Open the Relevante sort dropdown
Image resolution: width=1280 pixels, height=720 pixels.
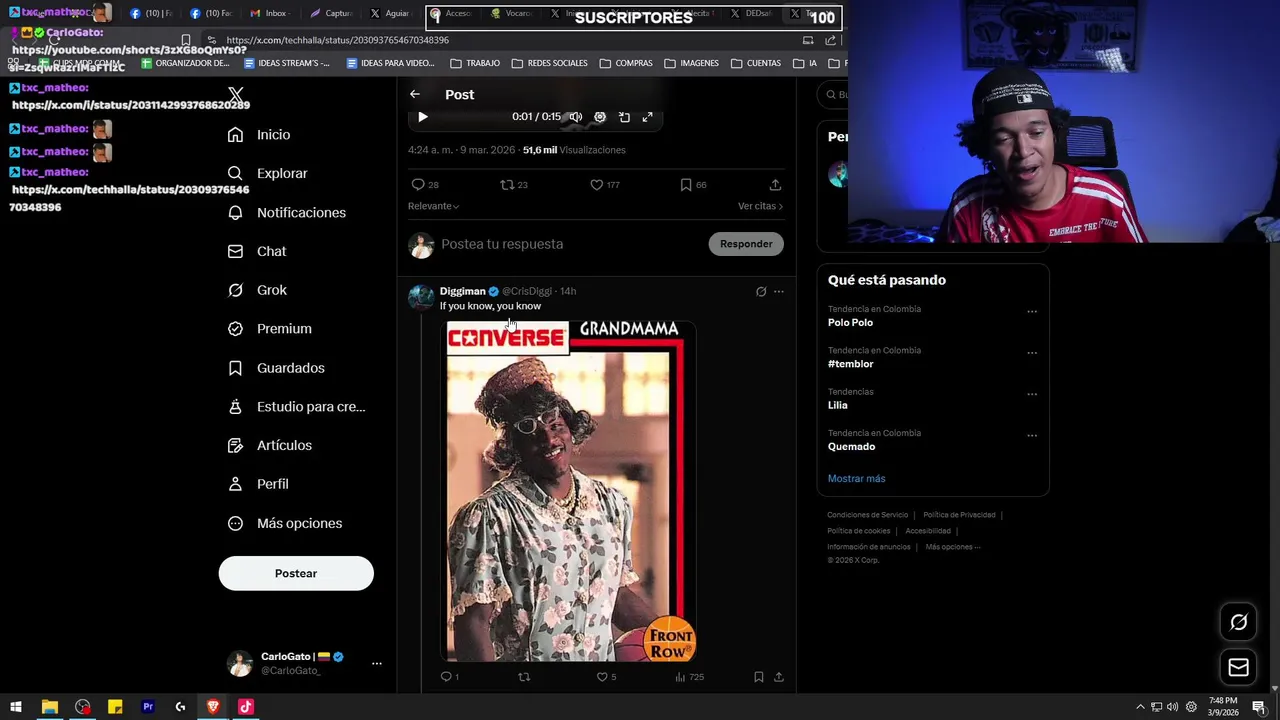coord(433,206)
